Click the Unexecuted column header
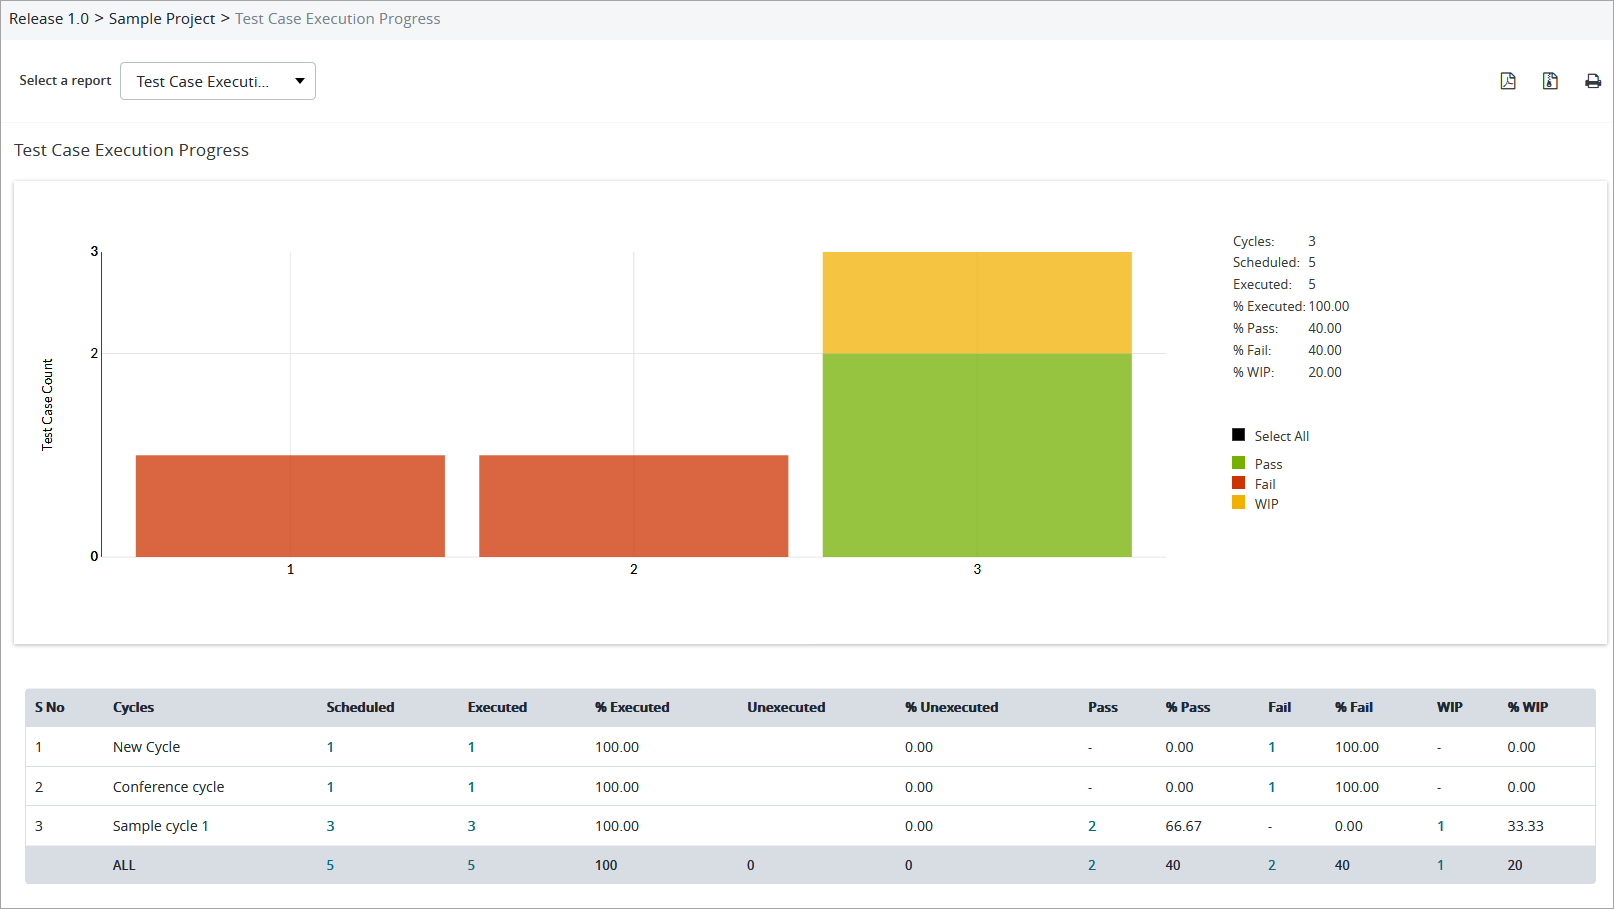 click(786, 707)
